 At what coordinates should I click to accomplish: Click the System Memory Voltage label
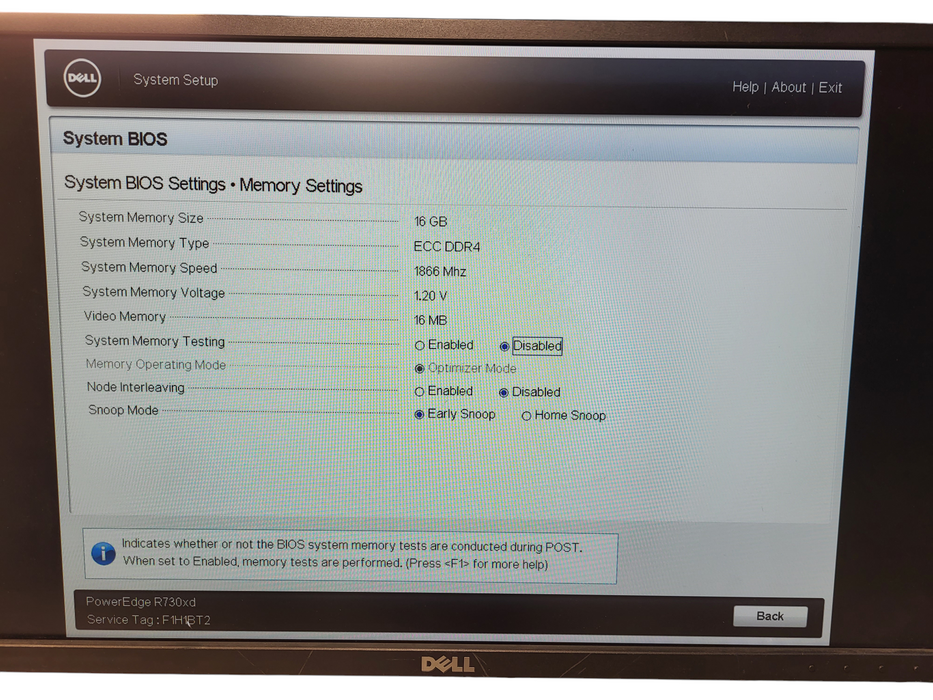[154, 292]
